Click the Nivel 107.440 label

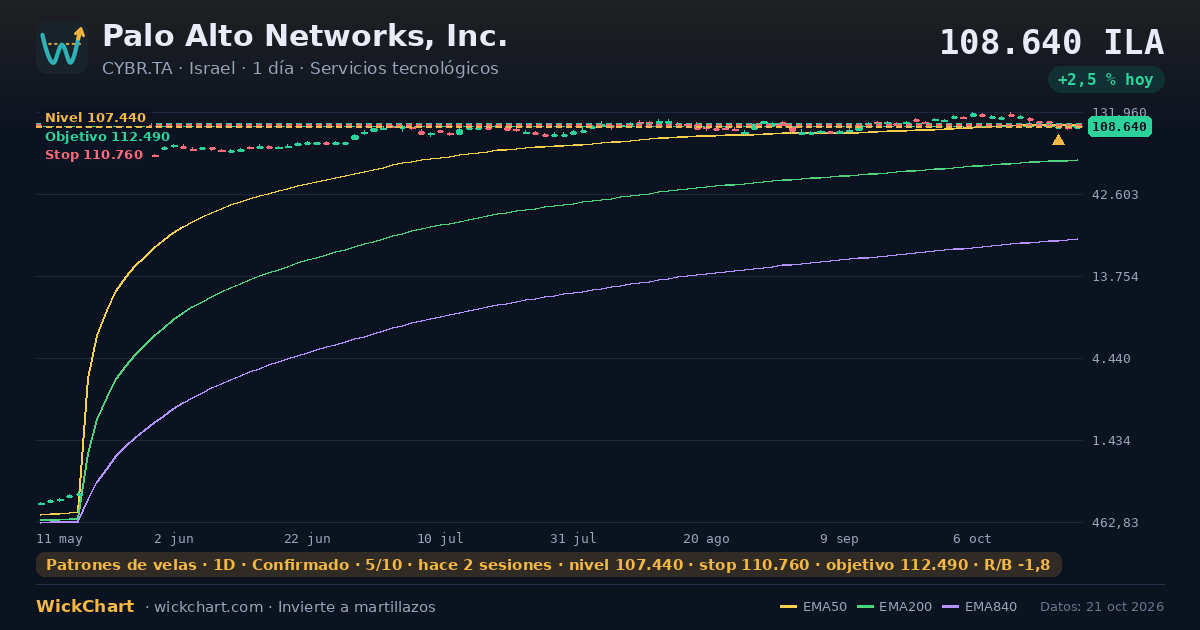coord(95,118)
